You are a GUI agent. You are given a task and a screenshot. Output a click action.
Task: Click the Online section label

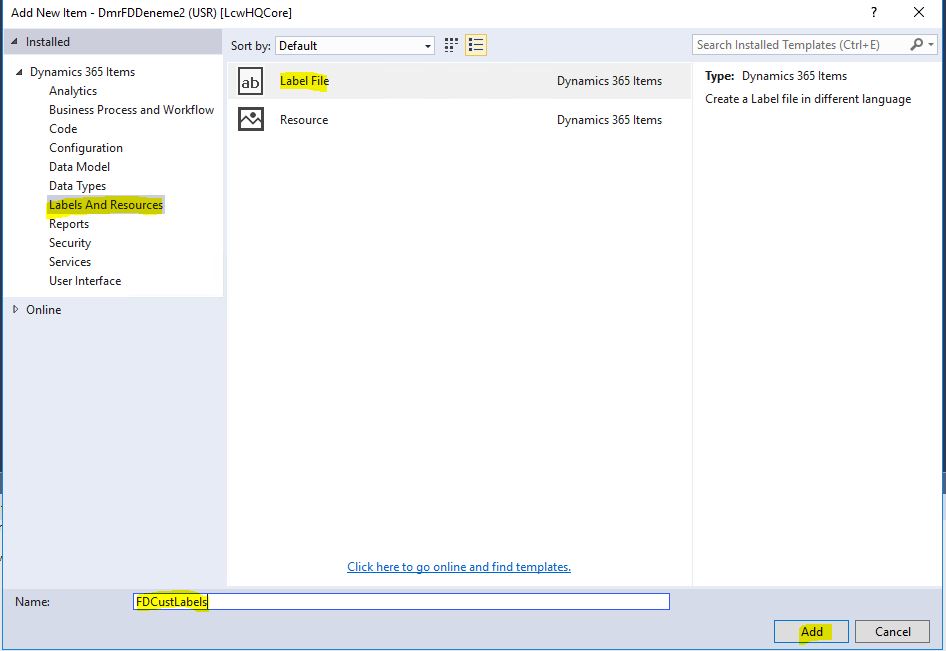coord(43,310)
